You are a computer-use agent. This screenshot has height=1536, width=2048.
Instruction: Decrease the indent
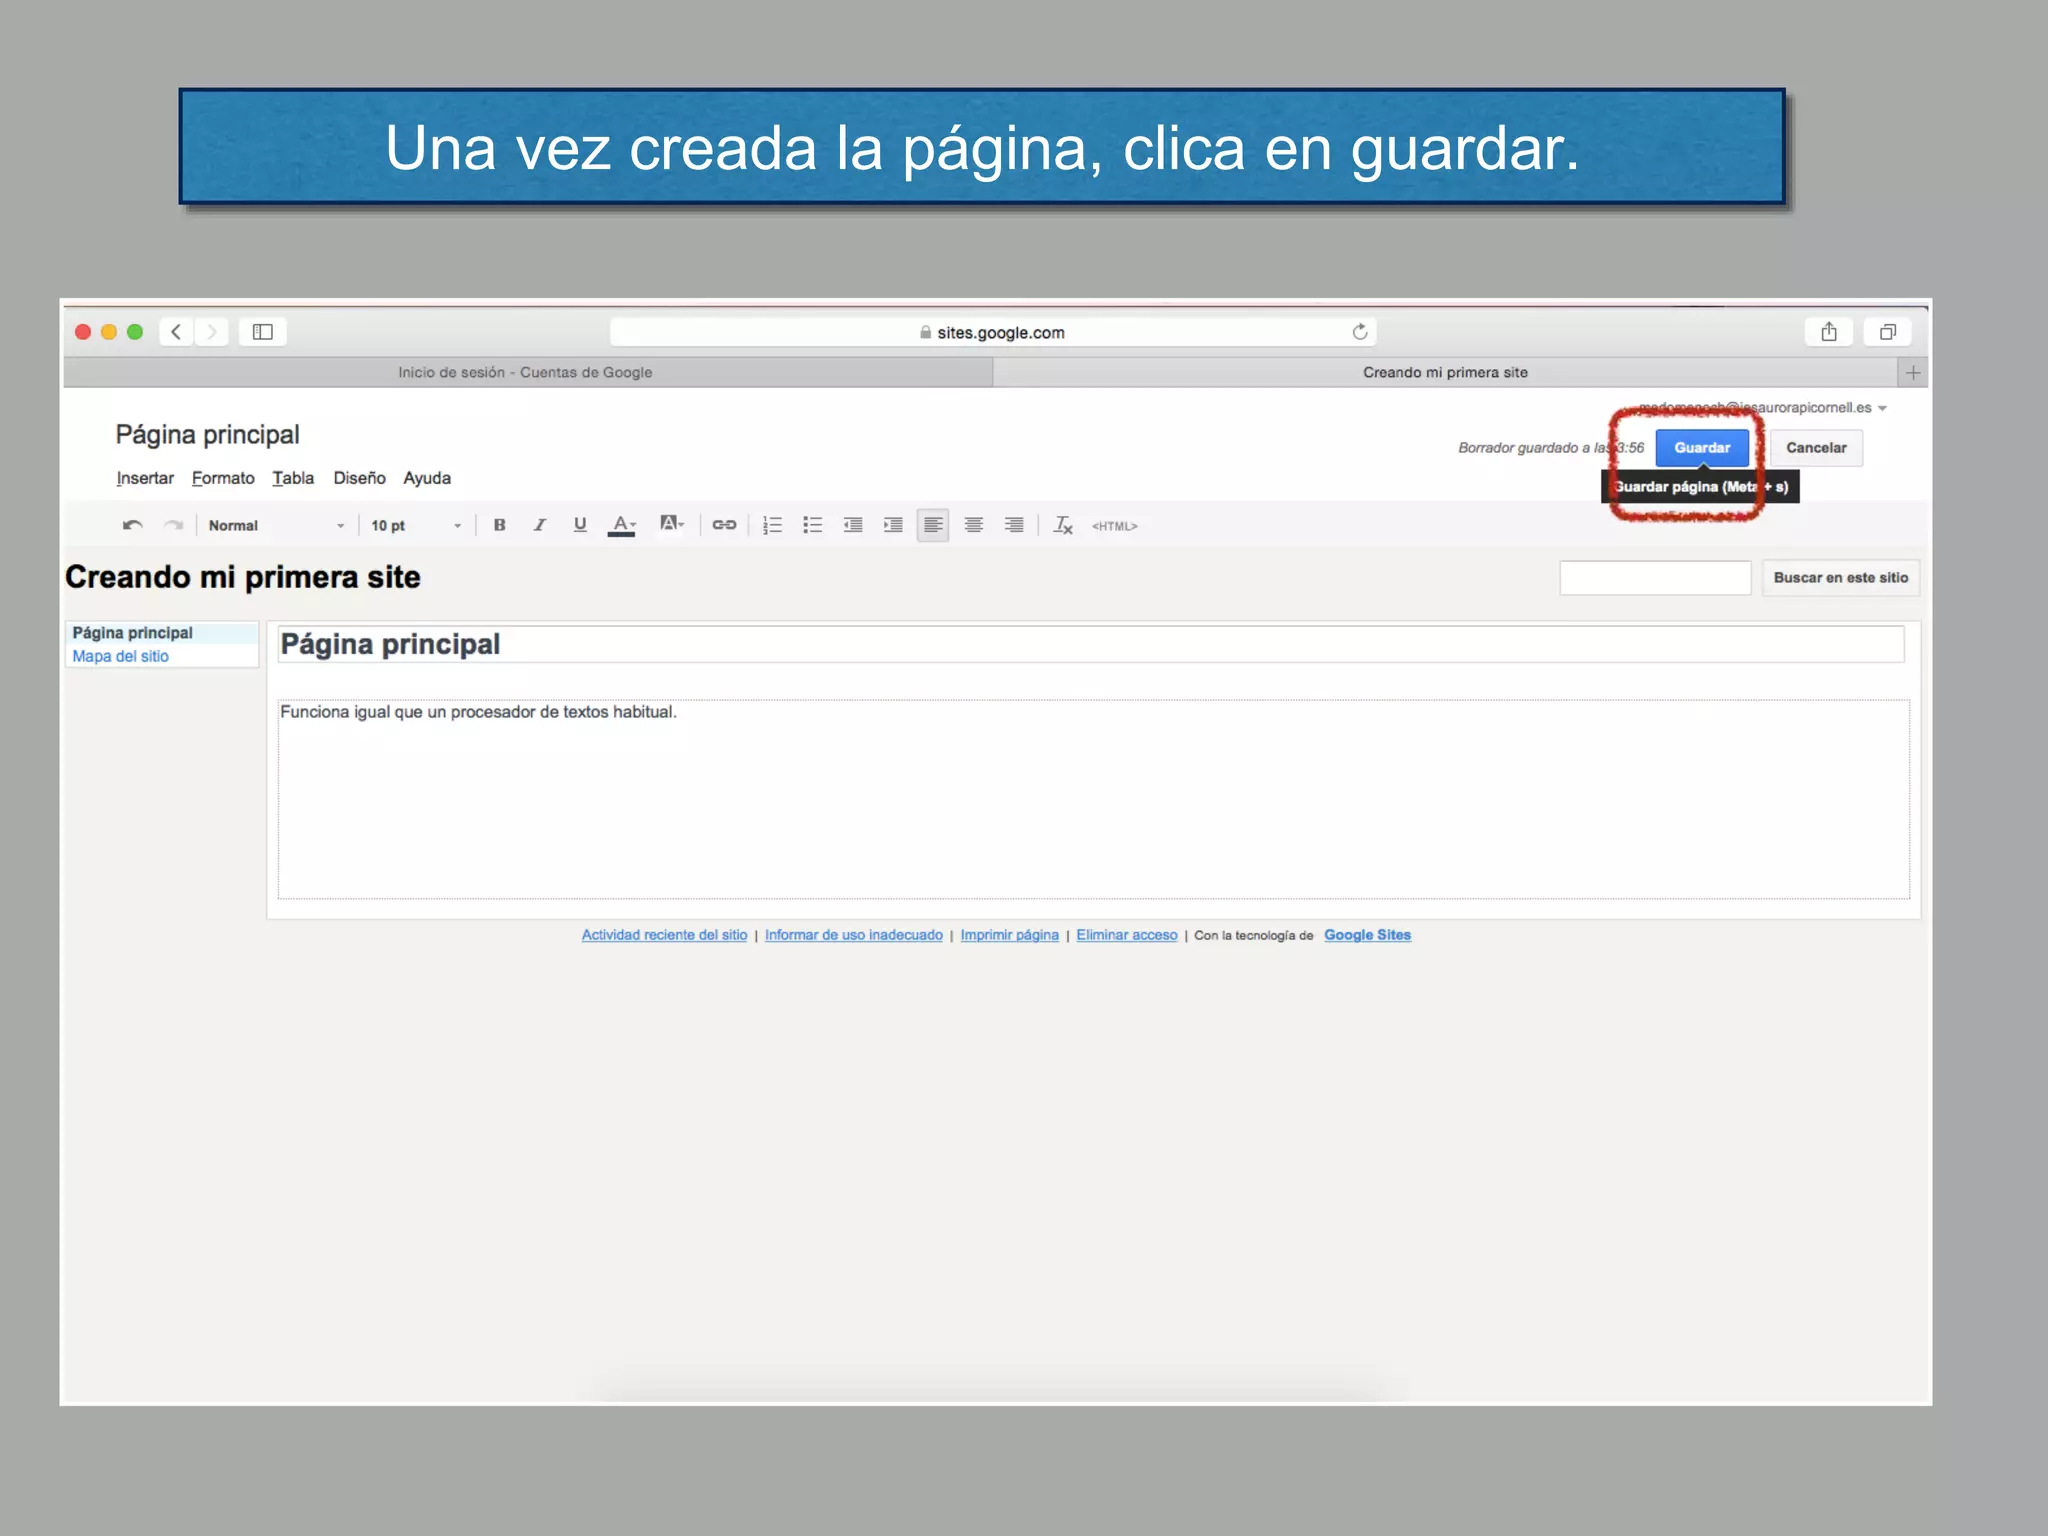click(853, 525)
